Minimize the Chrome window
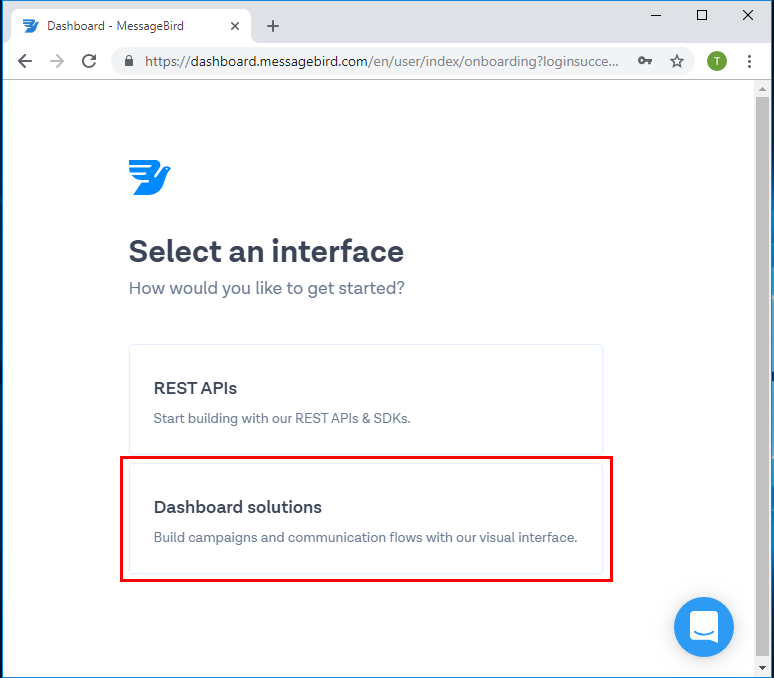This screenshot has height=678, width=774. coord(656,15)
